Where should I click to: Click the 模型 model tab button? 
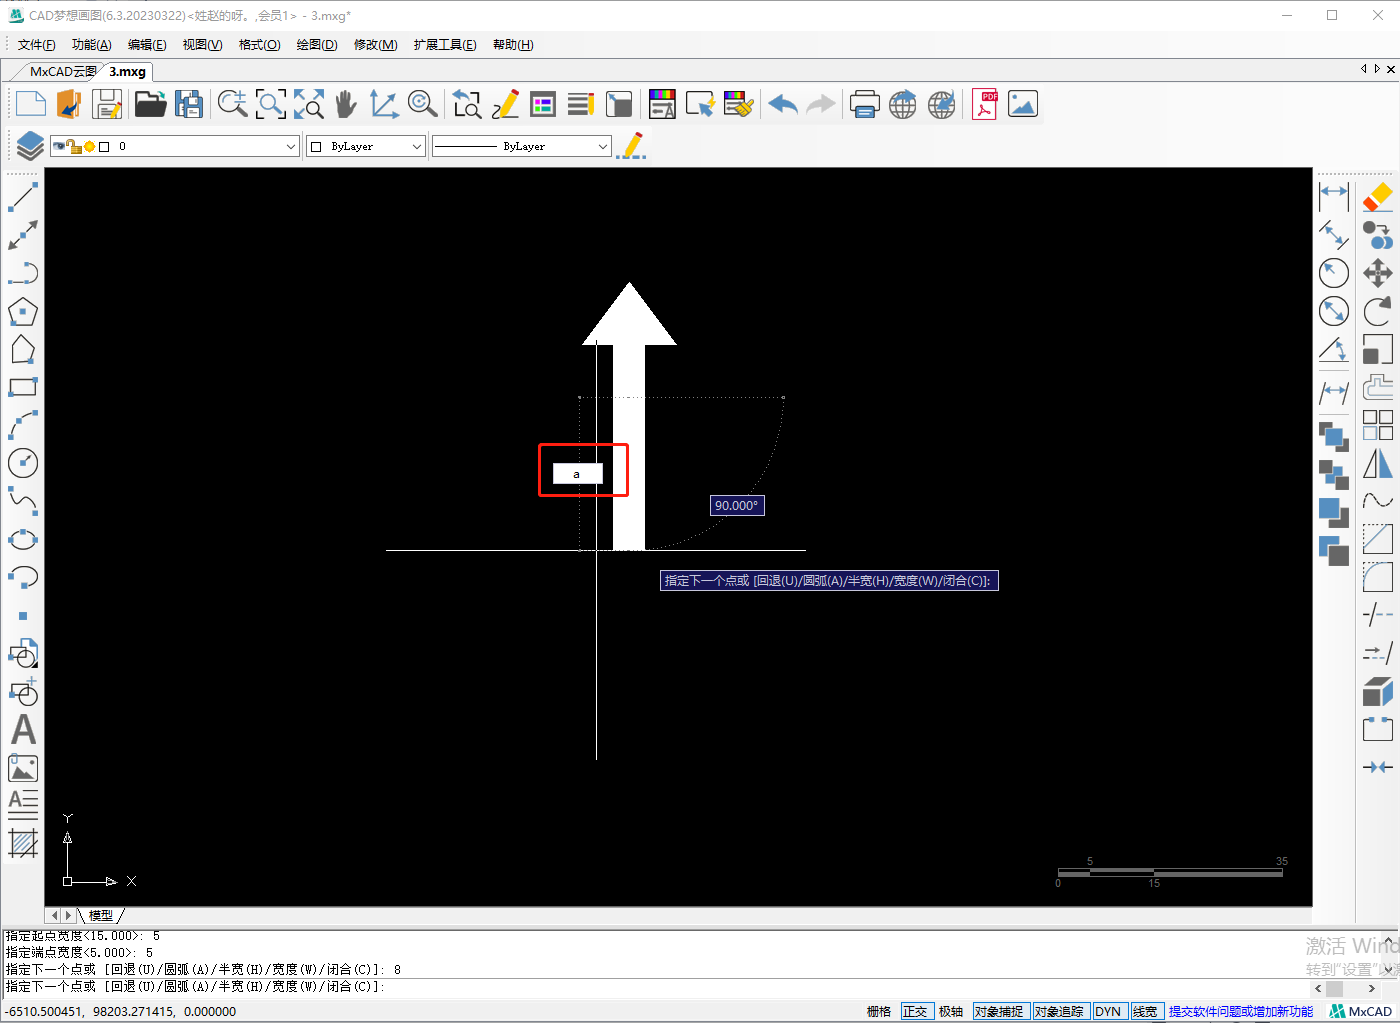tap(101, 915)
